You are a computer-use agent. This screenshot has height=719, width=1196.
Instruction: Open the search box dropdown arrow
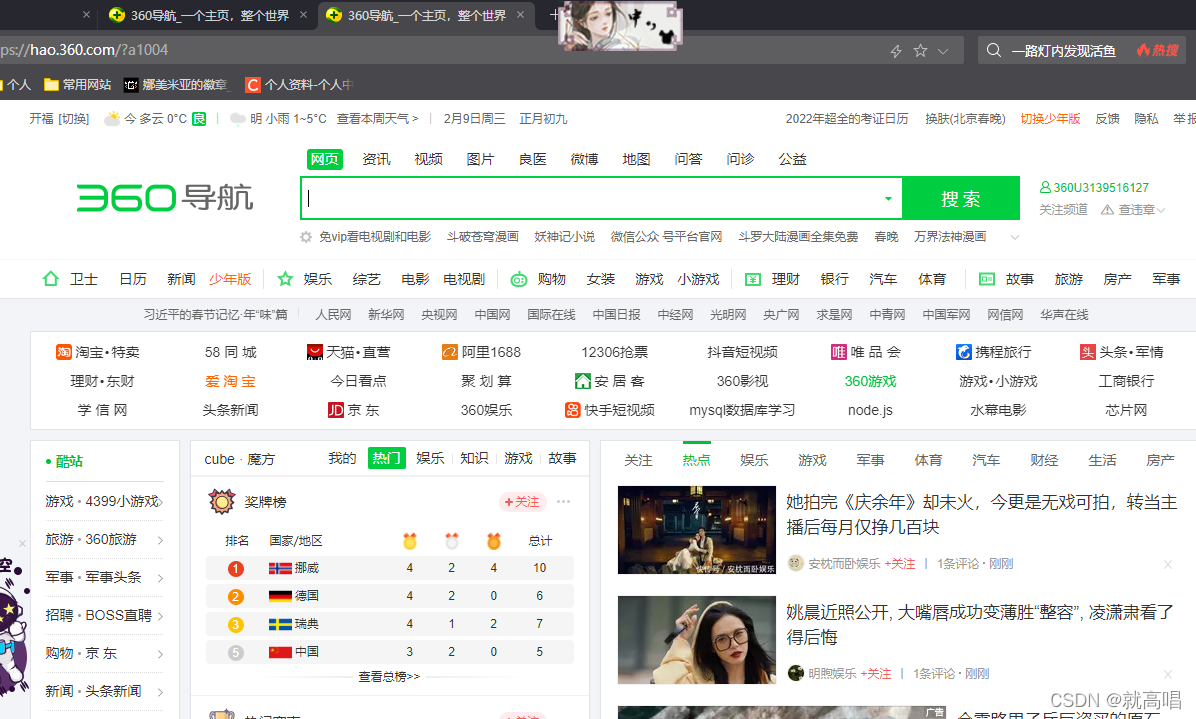coord(888,199)
